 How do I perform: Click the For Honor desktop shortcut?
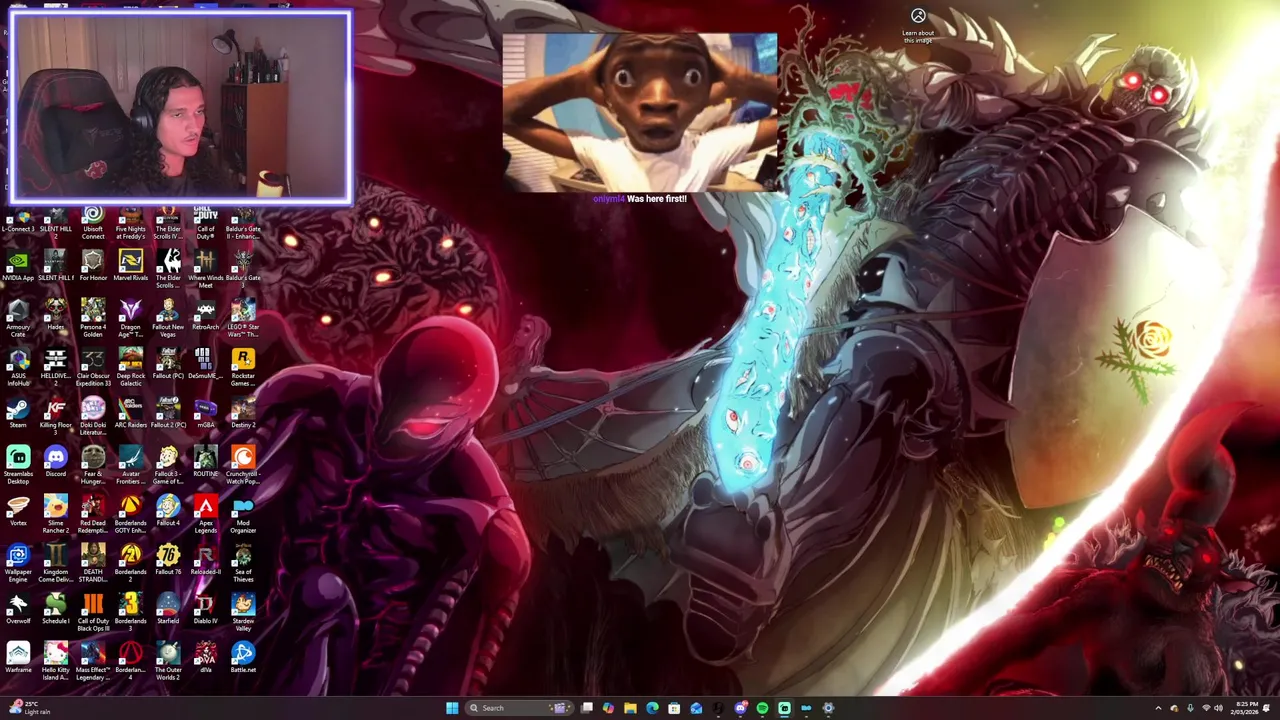(93, 267)
